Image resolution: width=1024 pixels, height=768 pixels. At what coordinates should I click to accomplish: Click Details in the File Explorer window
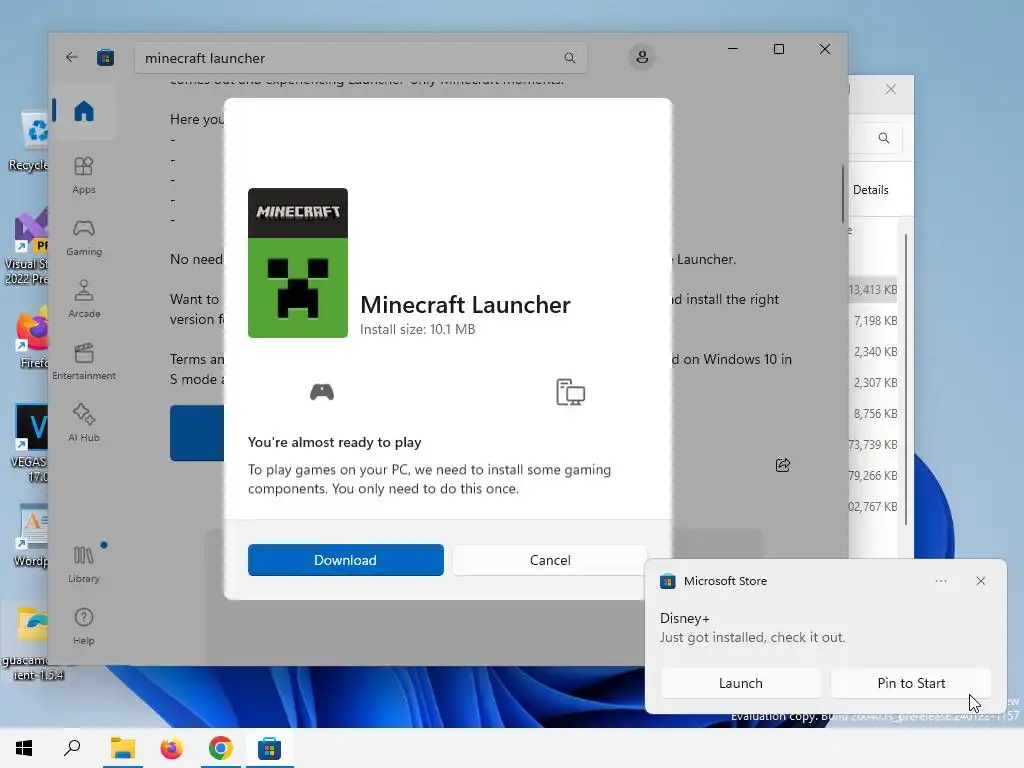click(x=871, y=189)
